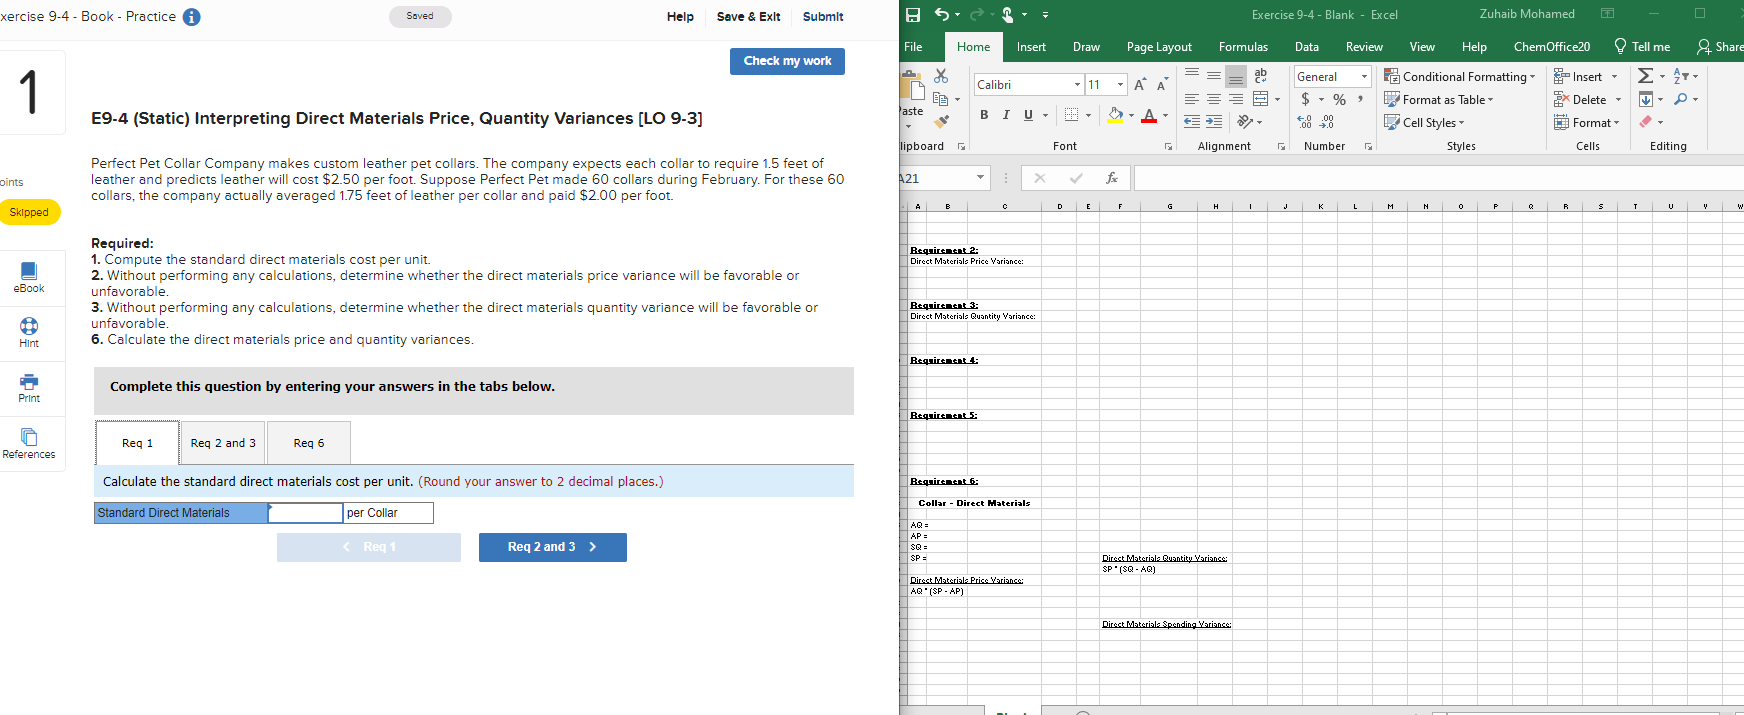Expand Format as Table menu
The height and width of the screenshot is (715, 1744).
(1439, 100)
